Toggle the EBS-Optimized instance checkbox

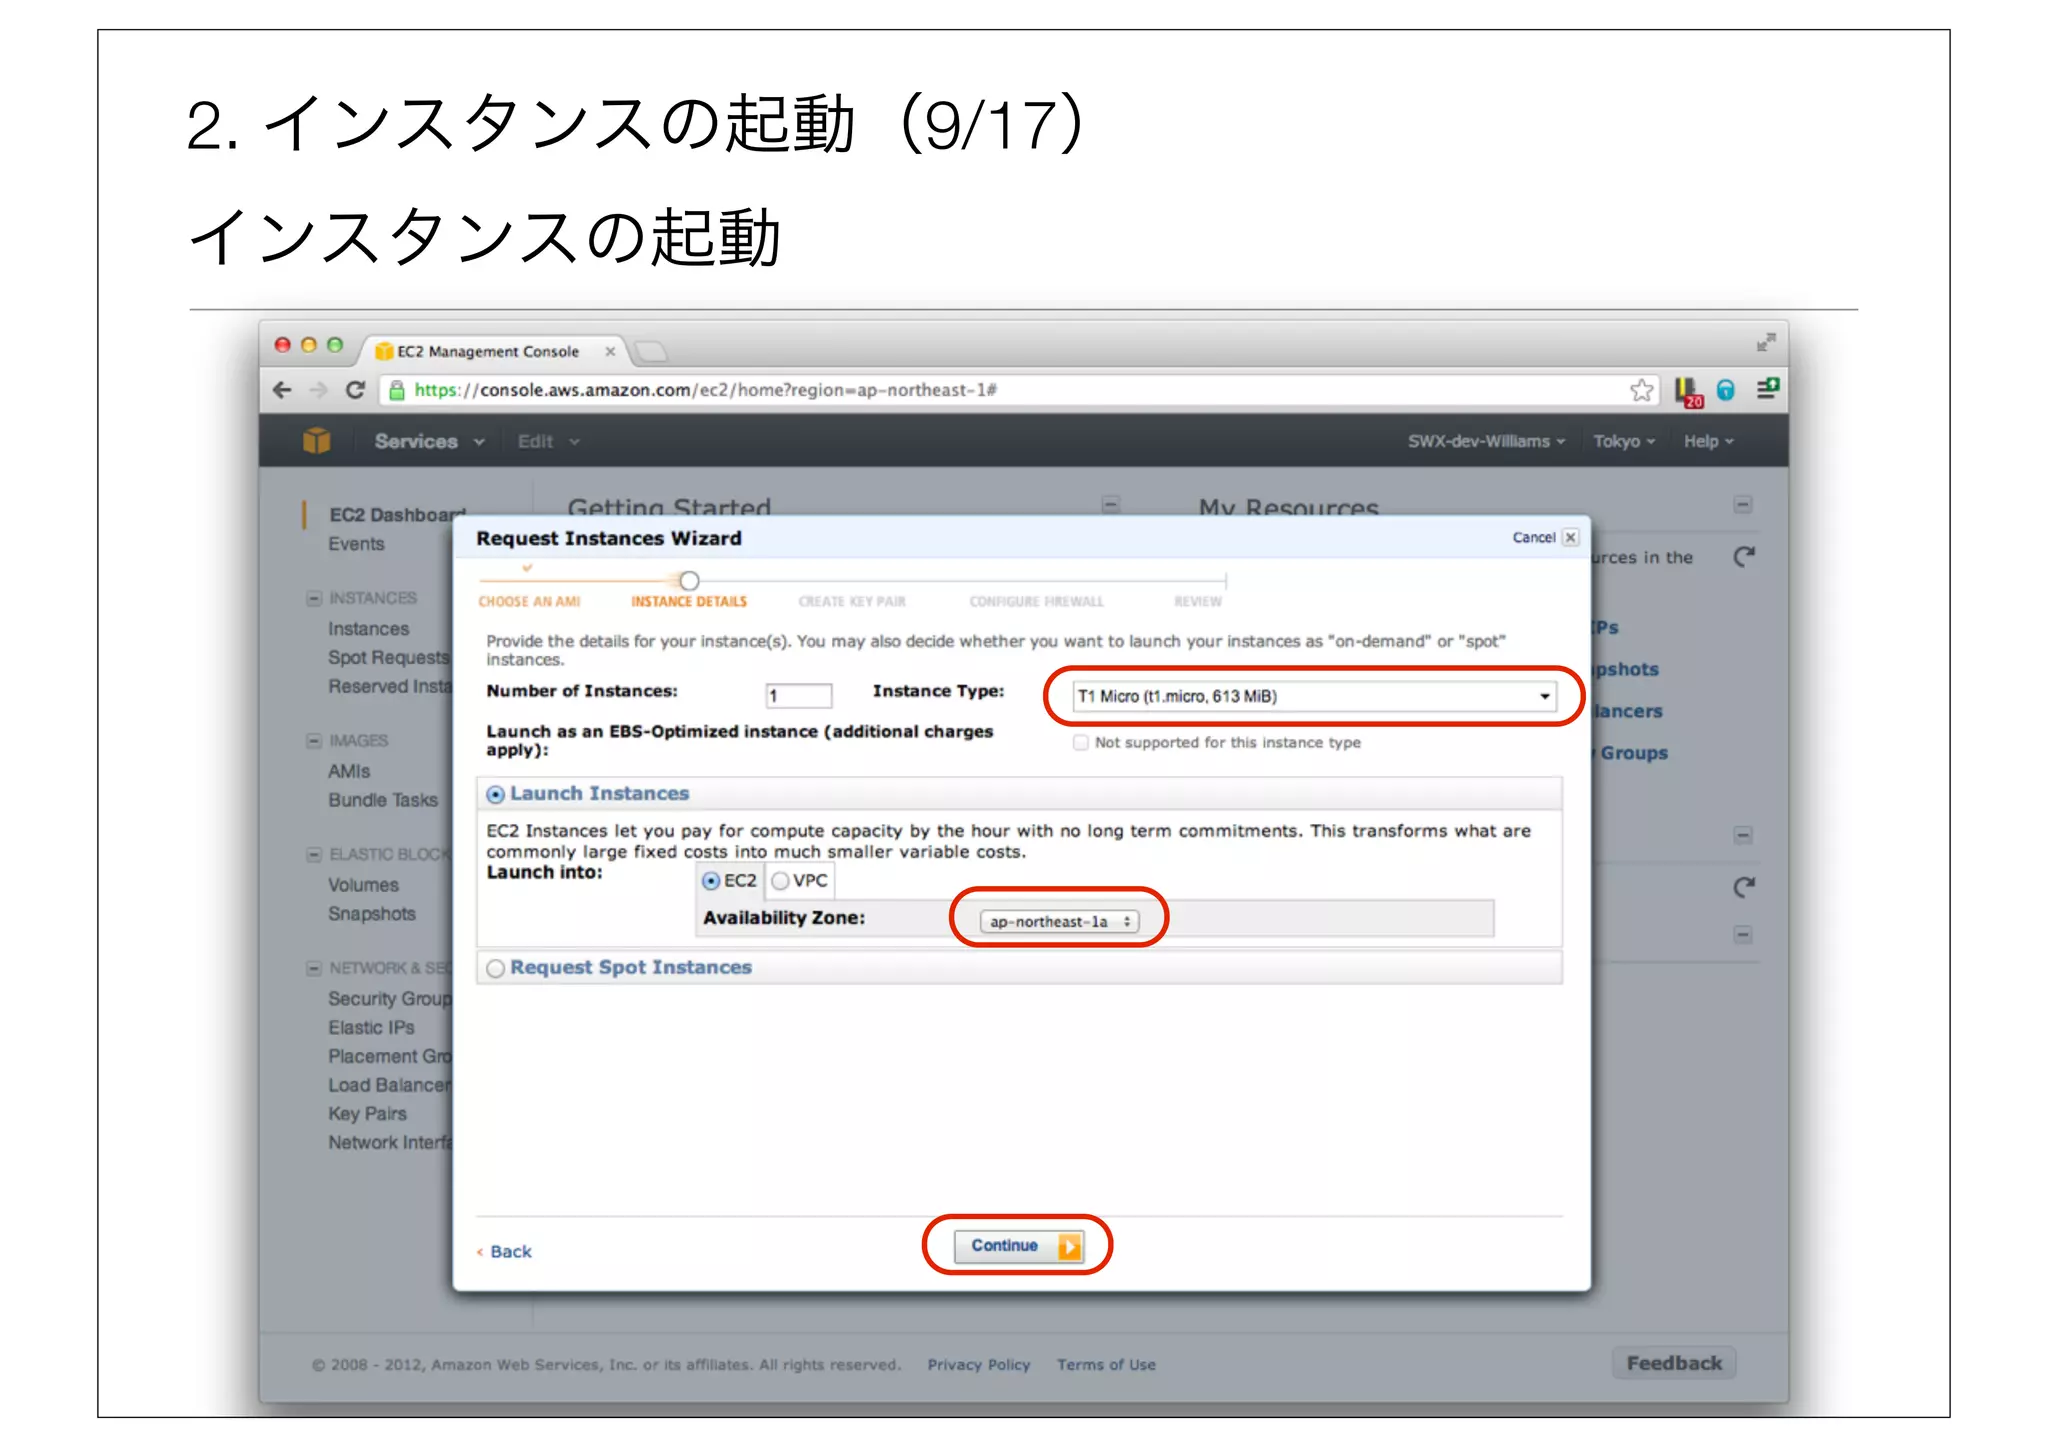coord(1080,742)
